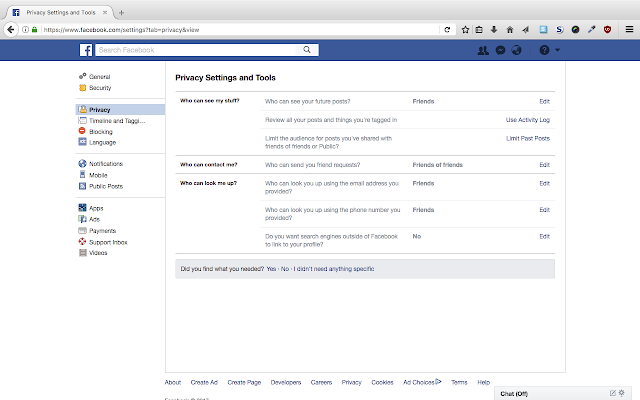
Task: Click the search magnifier button
Action: pos(307,50)
